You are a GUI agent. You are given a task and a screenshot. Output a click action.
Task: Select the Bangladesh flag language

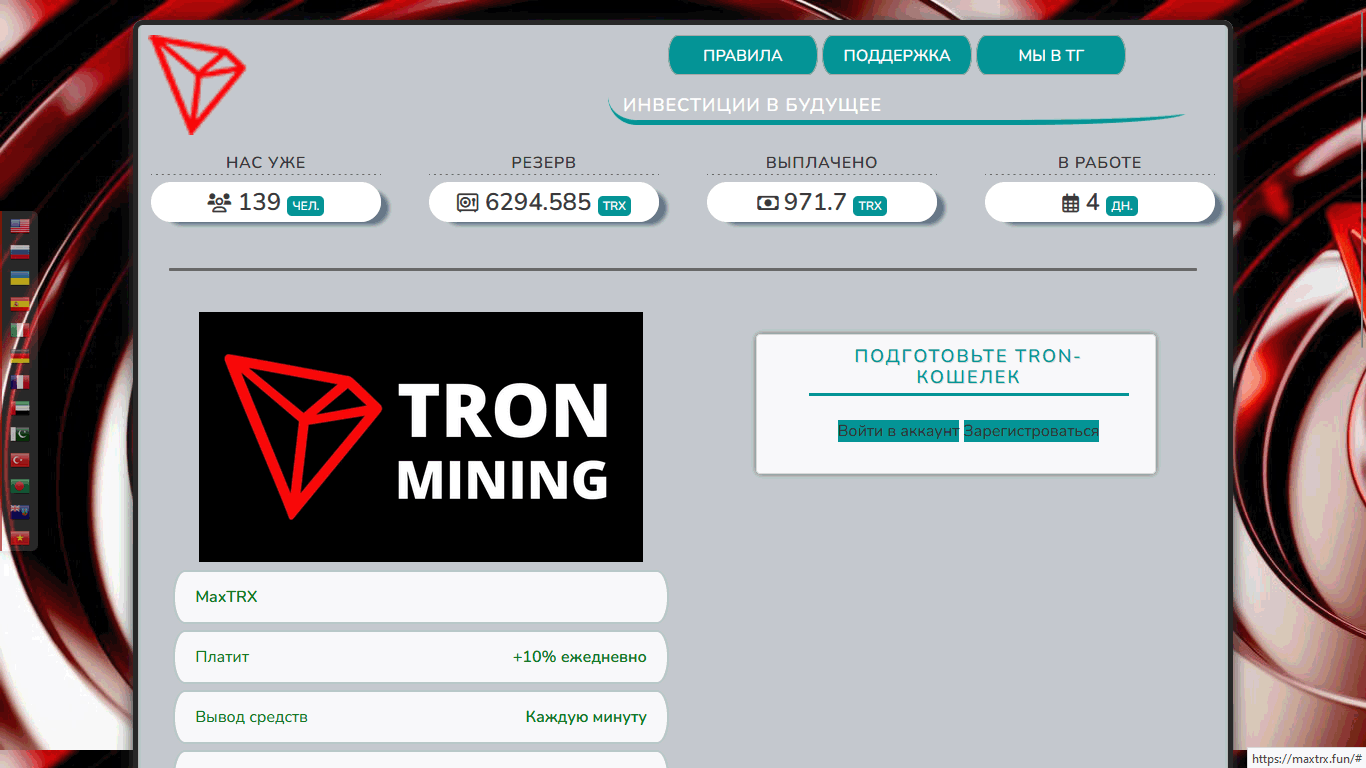(20, 486)
